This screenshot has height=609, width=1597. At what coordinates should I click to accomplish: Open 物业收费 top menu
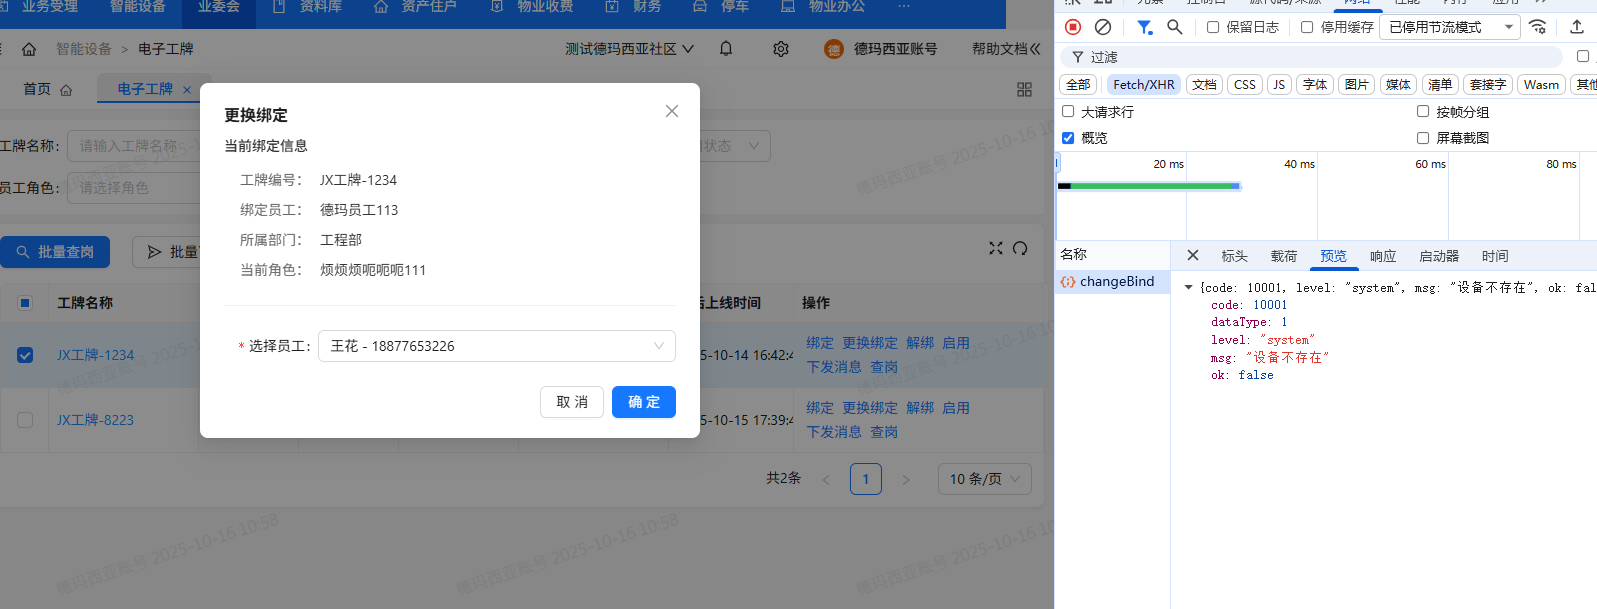pos(532,7)
